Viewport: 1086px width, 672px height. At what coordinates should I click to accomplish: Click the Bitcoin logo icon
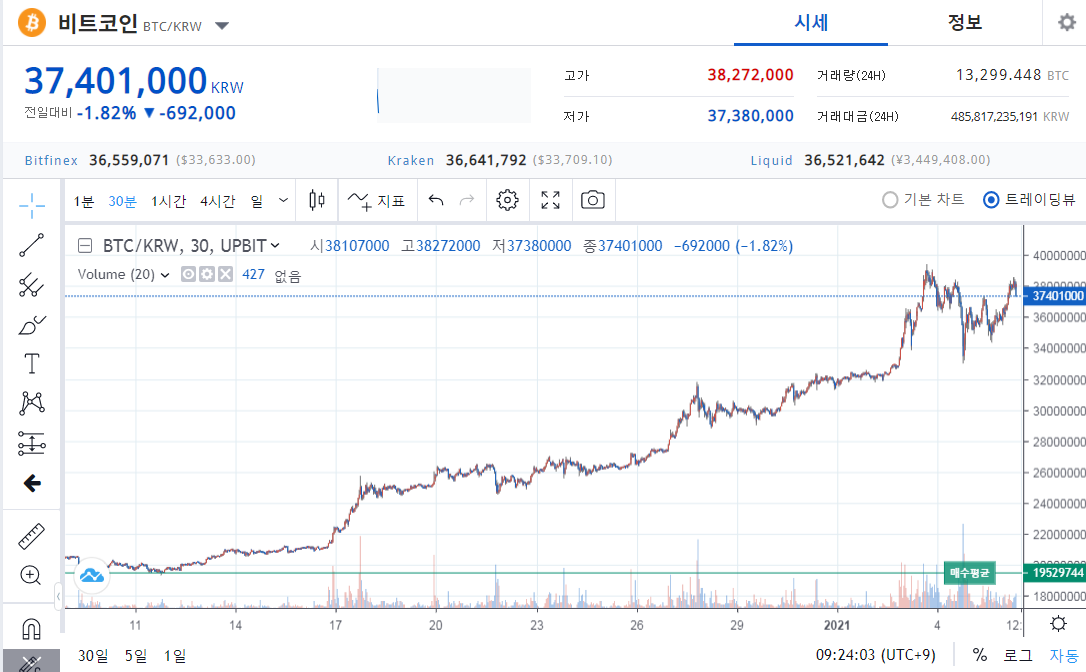[x=31, y=23]
